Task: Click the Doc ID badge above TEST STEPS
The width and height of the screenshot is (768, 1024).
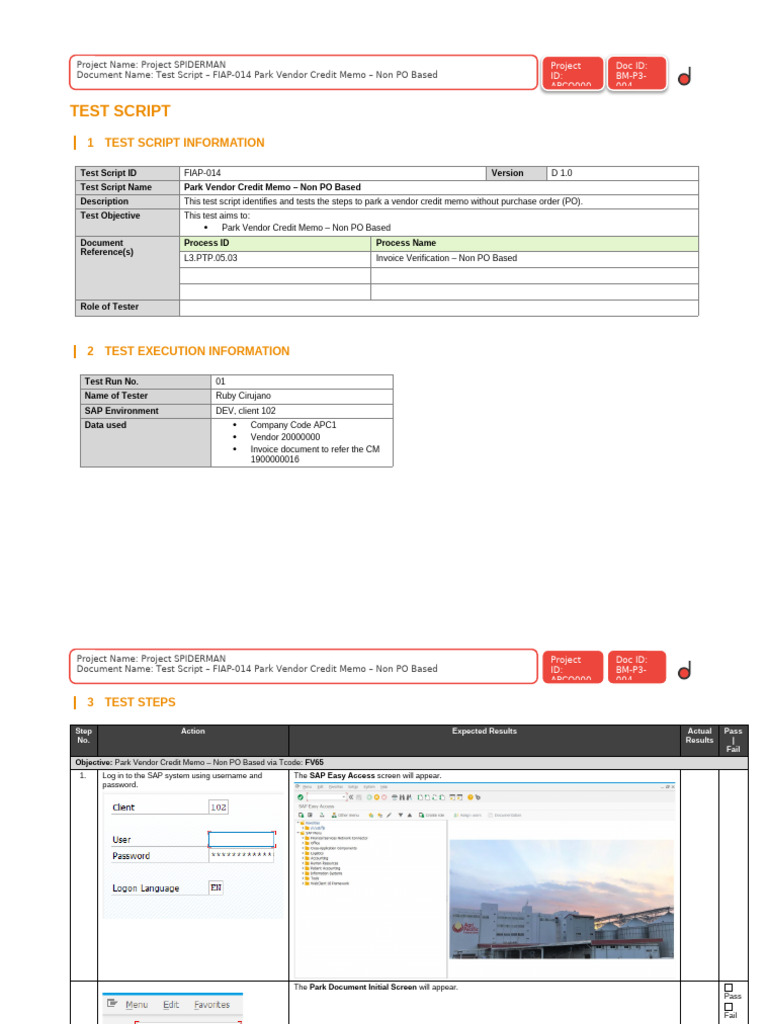Action: point(637,667)
